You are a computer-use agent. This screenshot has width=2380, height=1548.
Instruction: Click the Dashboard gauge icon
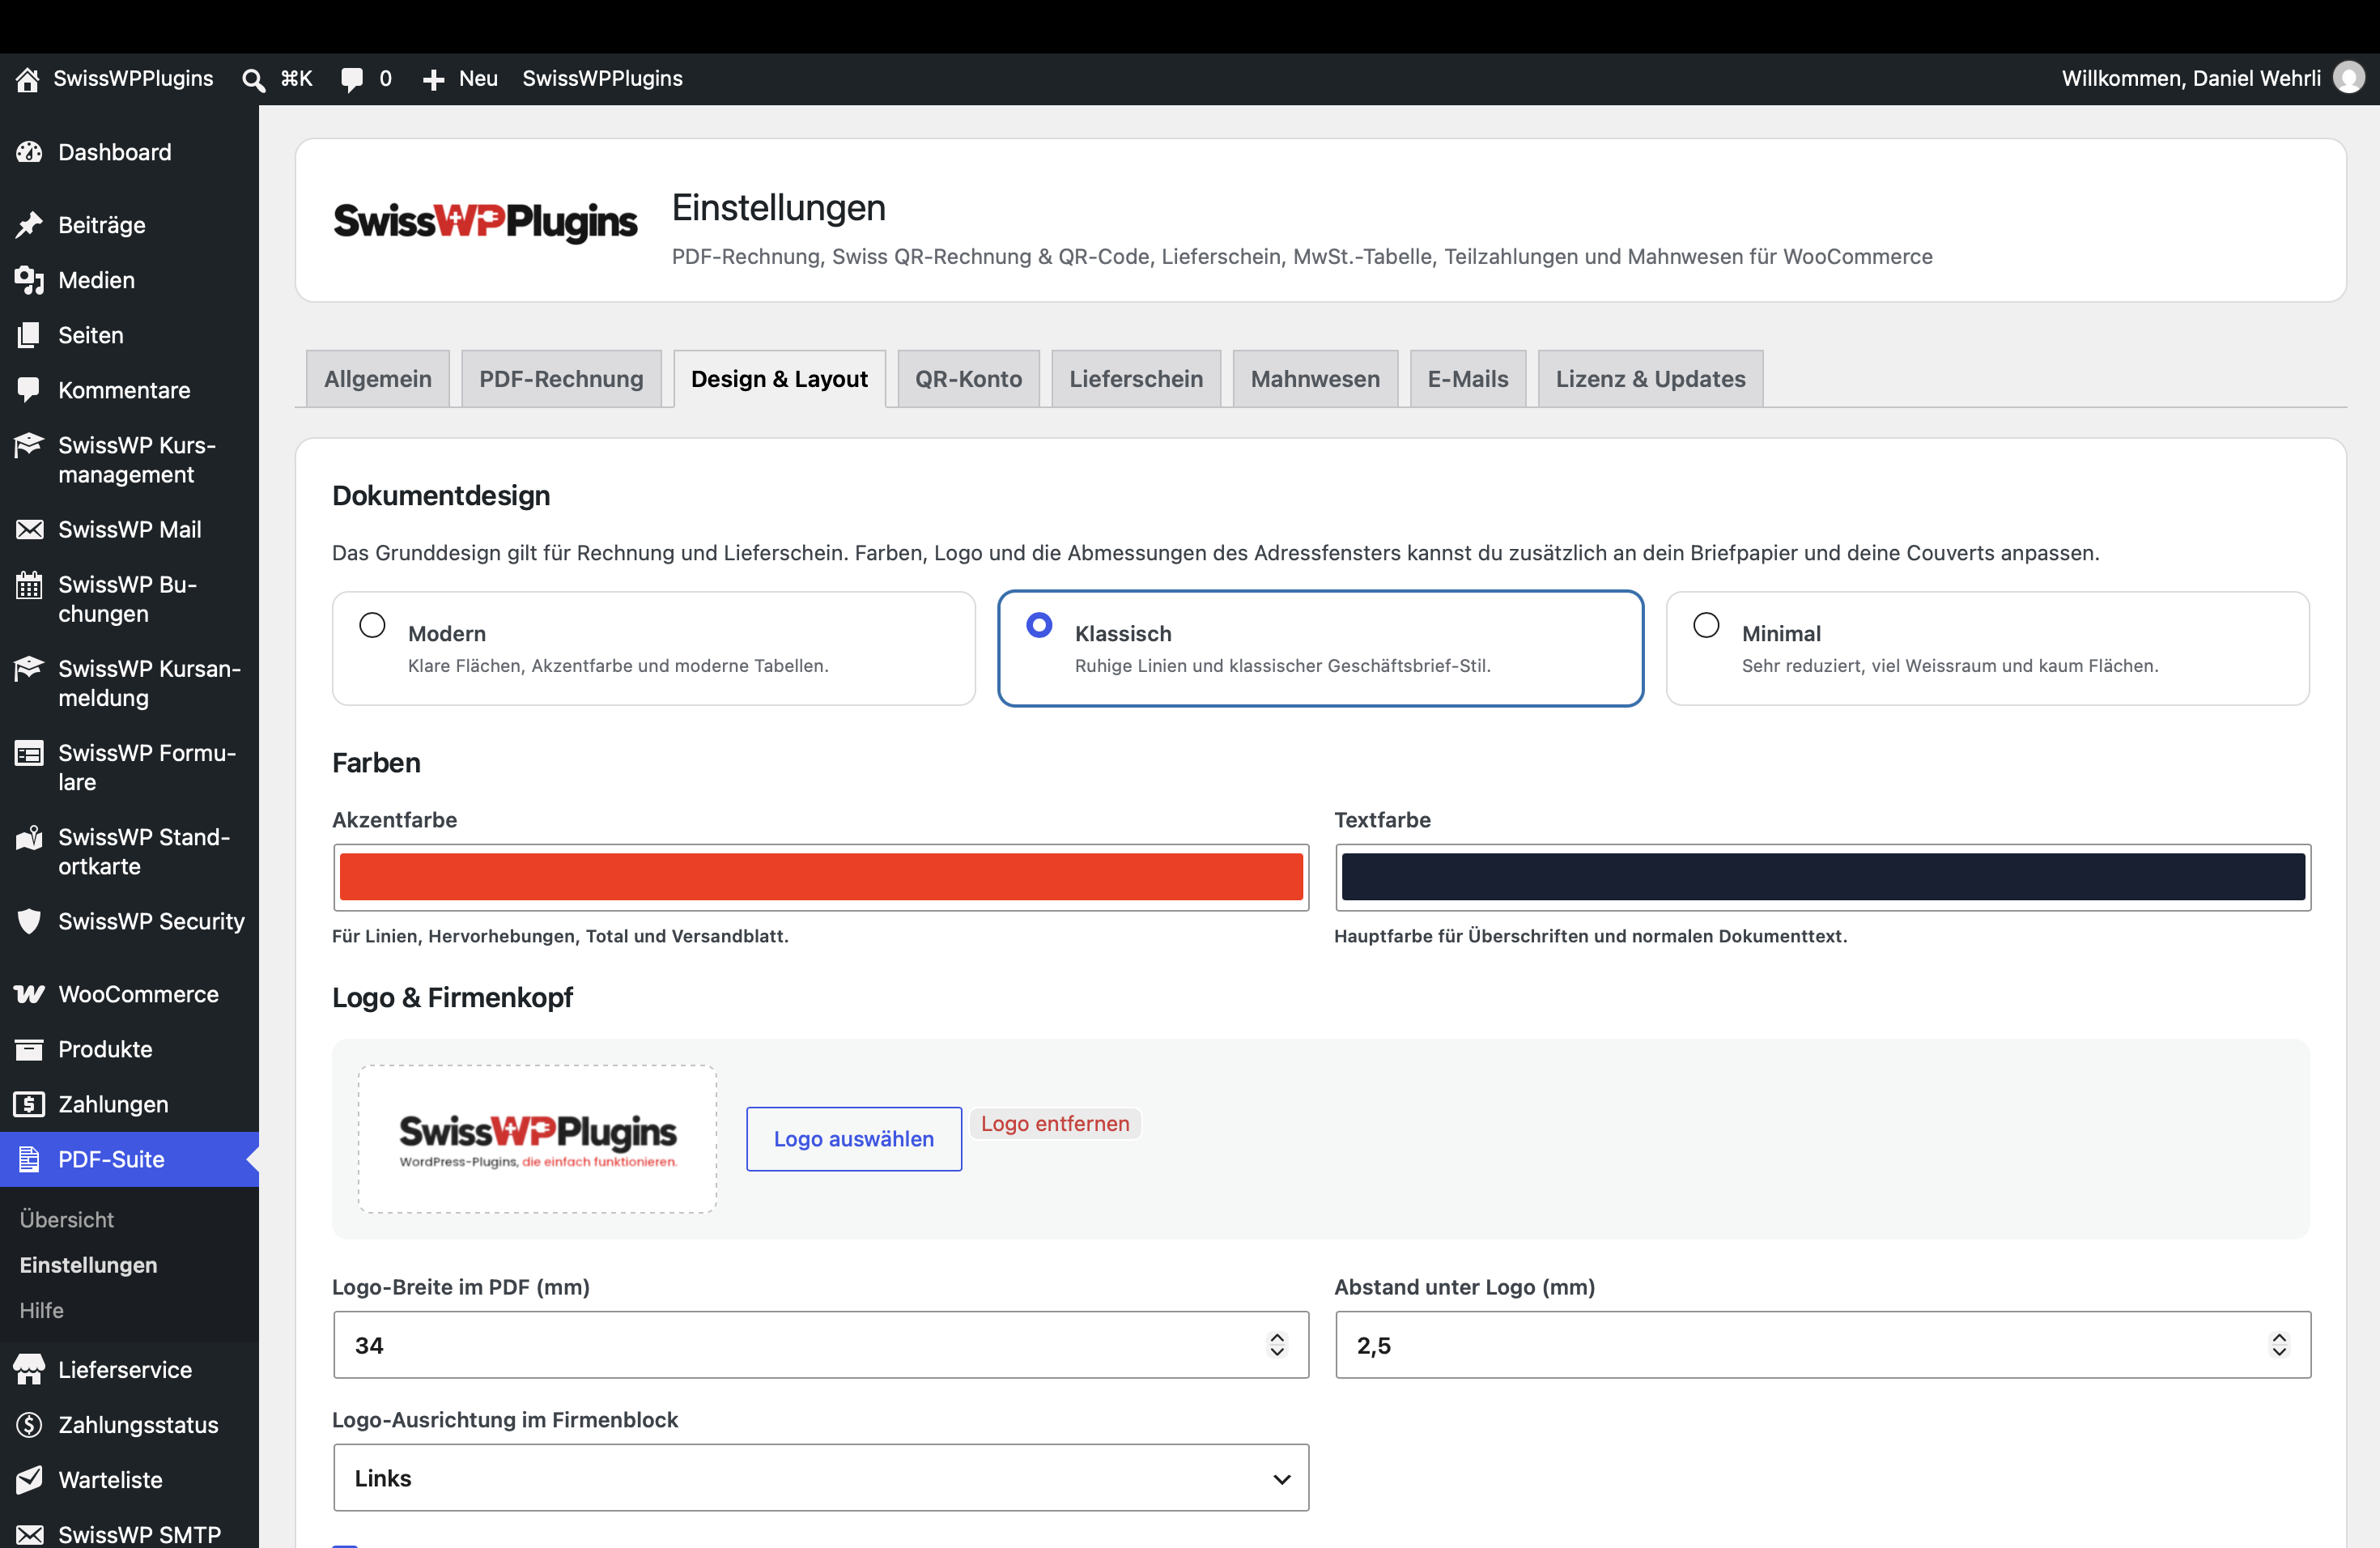[29, 152]
